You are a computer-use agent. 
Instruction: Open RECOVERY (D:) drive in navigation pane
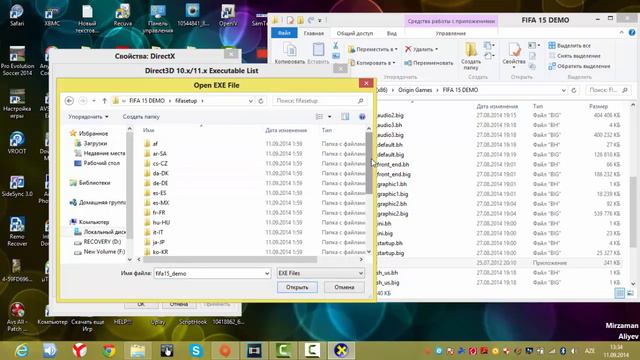coord(102,242)
